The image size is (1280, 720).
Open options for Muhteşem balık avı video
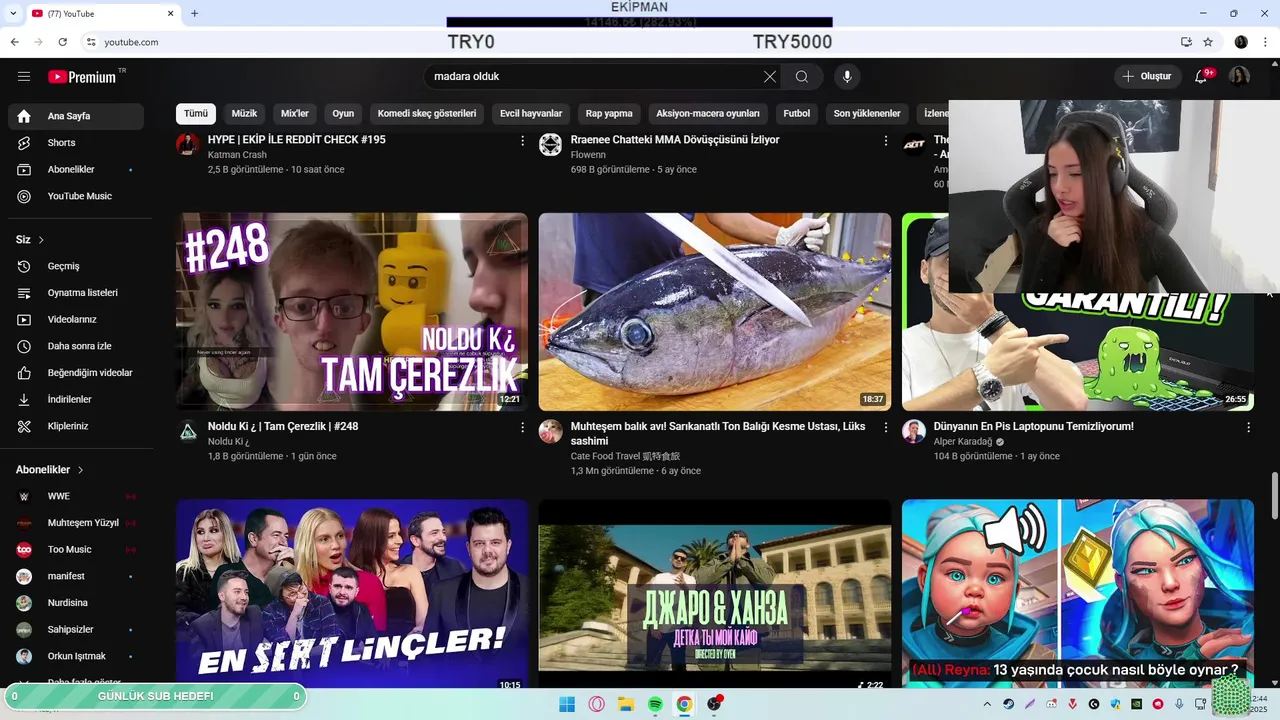point(885,427)
